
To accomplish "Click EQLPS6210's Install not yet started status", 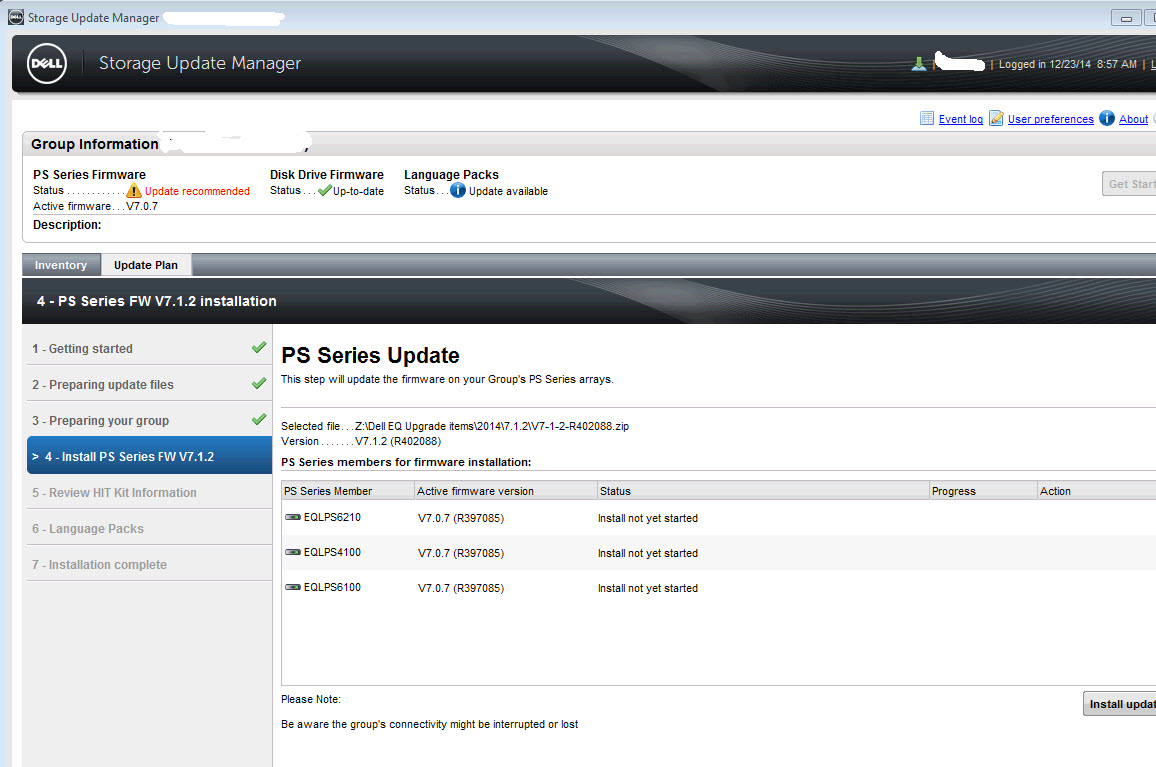I will pos(647,518).
